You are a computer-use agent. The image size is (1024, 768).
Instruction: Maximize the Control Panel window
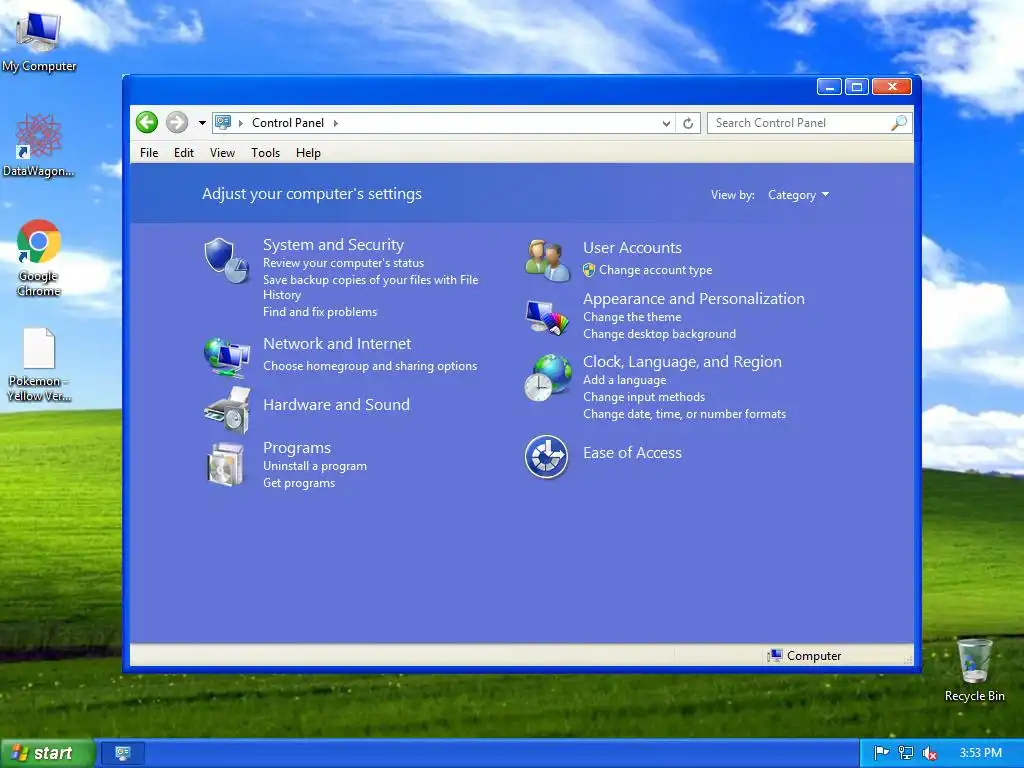857,87
